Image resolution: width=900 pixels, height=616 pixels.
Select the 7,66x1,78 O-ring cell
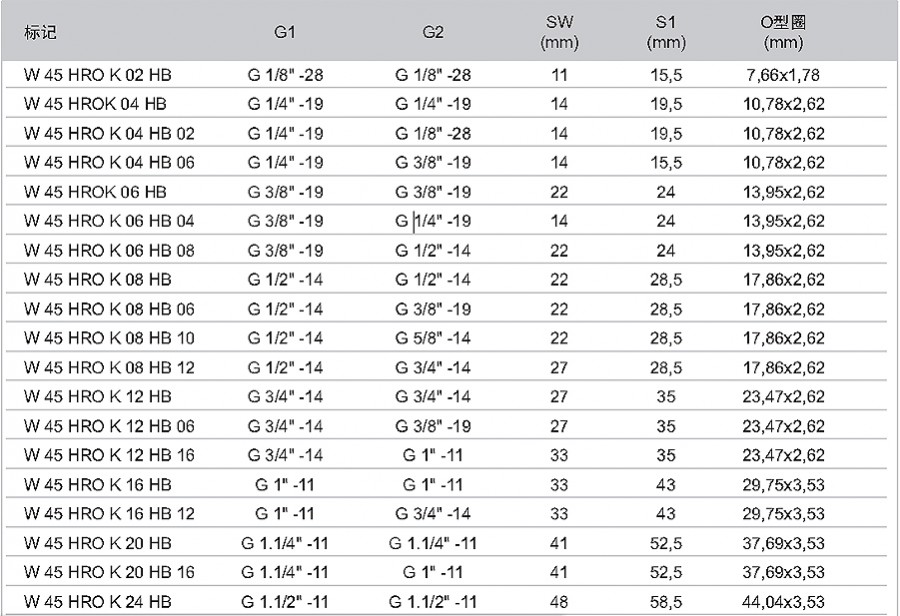click(x=783, y=75)
